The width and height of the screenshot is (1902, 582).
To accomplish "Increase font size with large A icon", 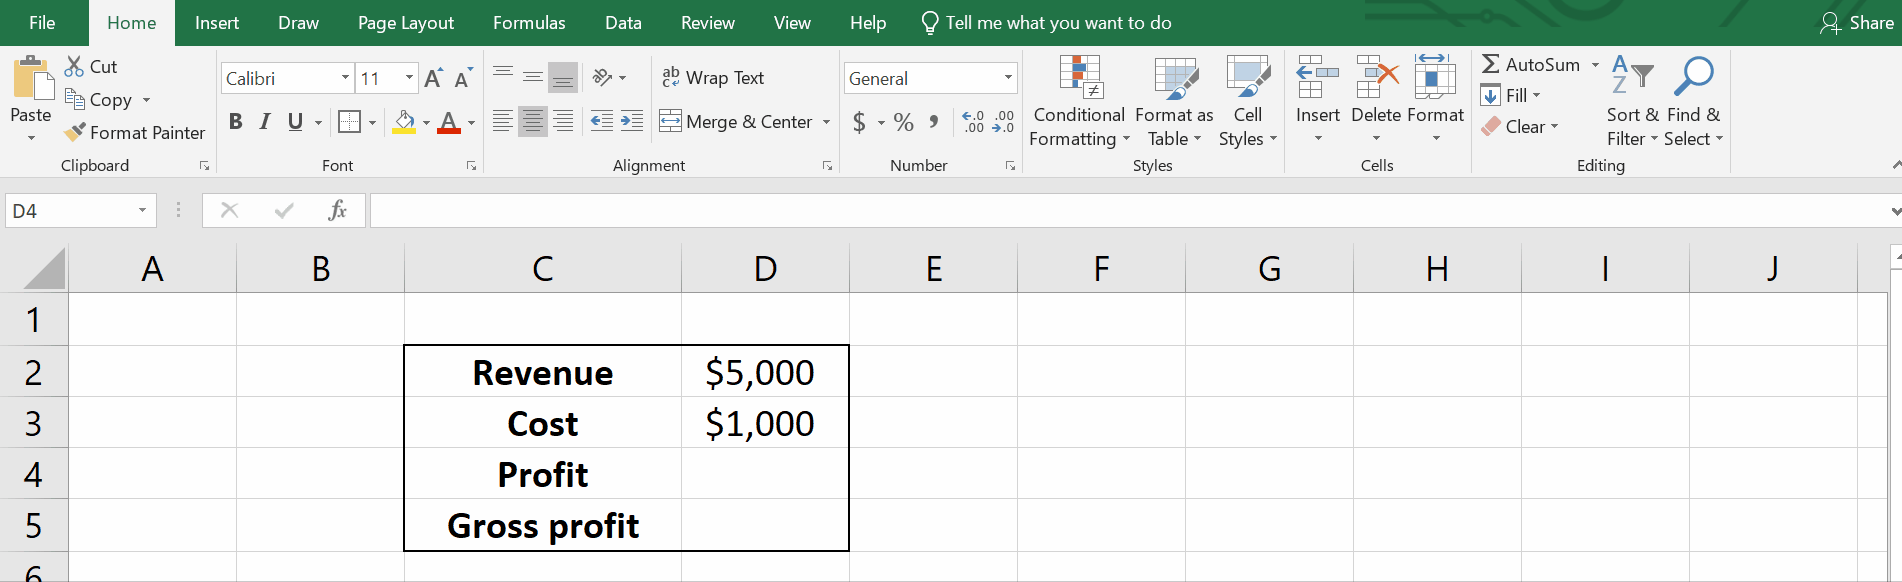I will 433,78.
